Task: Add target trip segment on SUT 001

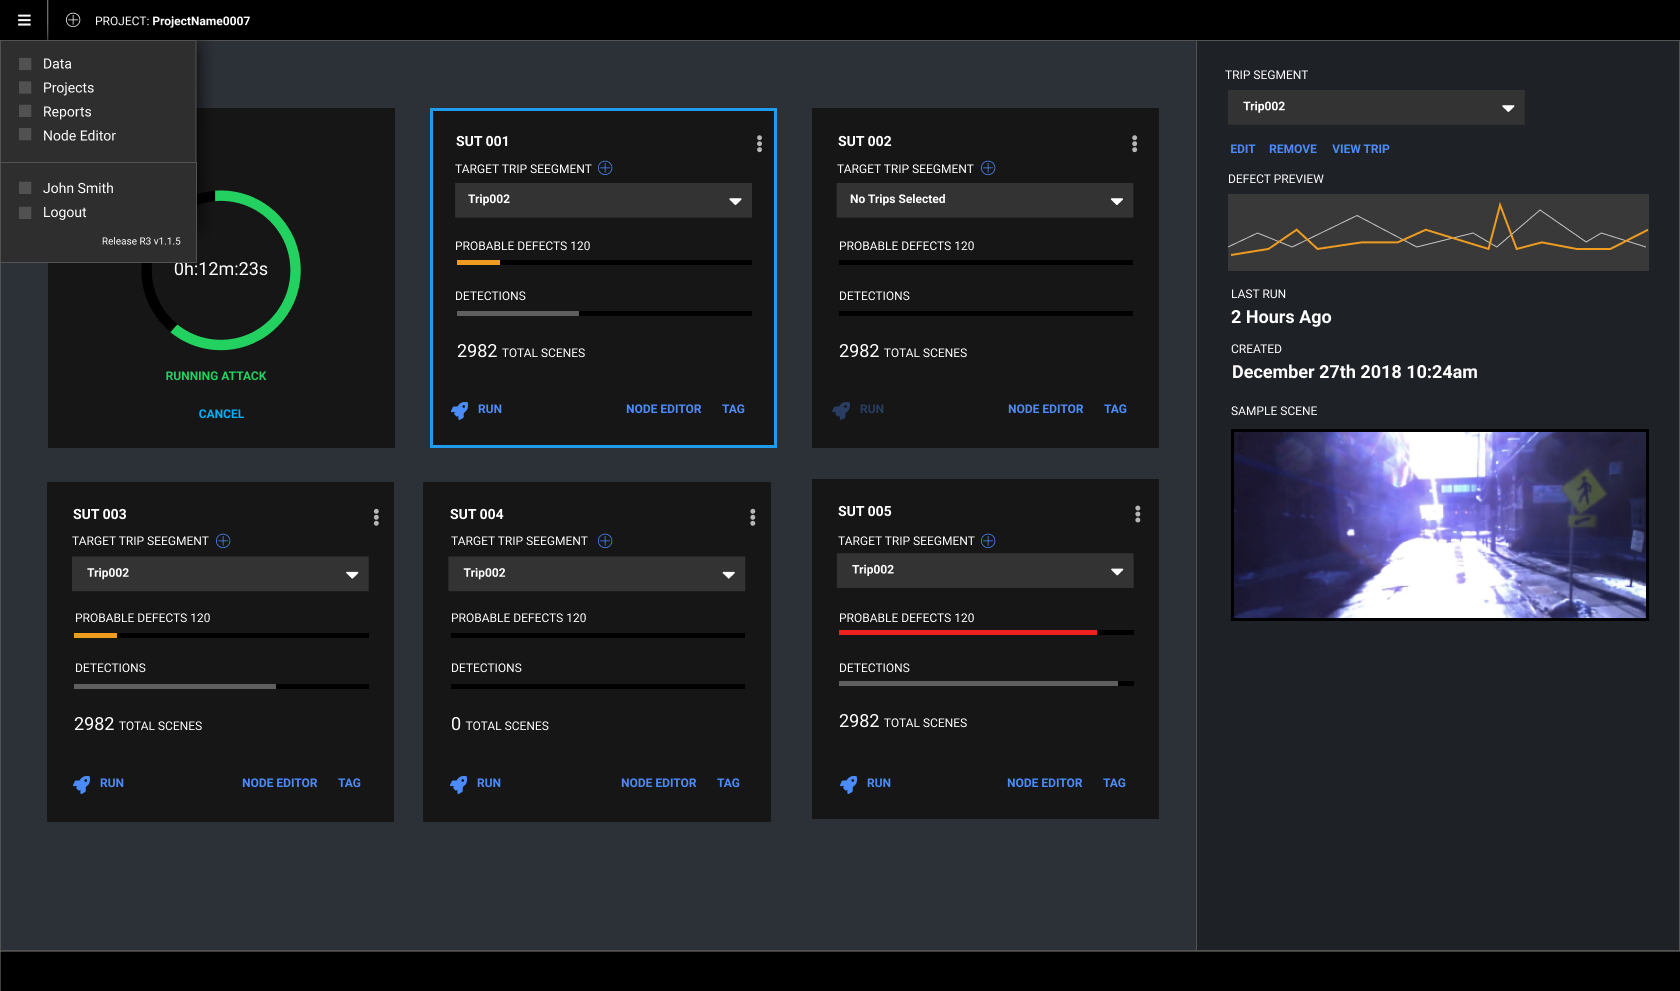Action: [x=605, y=168]
